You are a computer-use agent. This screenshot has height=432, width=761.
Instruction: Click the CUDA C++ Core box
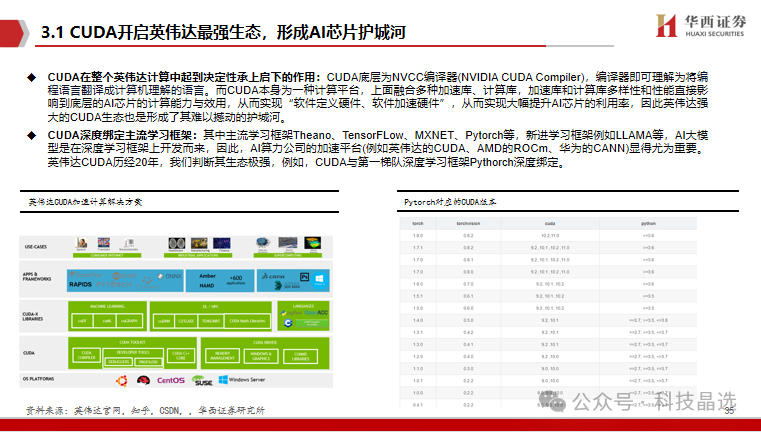[x=181, y=355]
